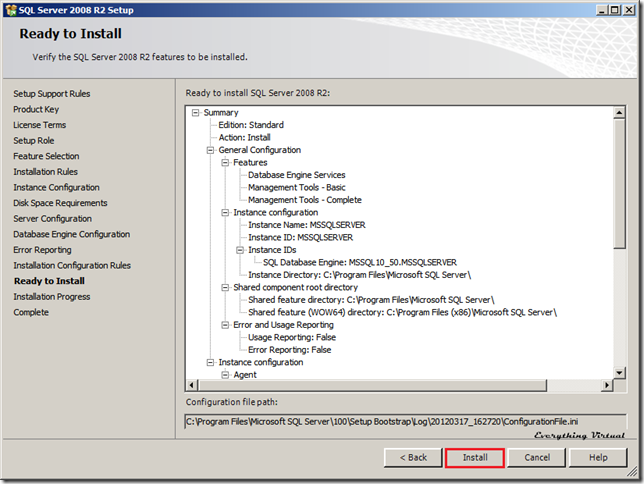
Task: Select the Shared feature directory row
Action: pyautogui.click(x=371, y=300)
